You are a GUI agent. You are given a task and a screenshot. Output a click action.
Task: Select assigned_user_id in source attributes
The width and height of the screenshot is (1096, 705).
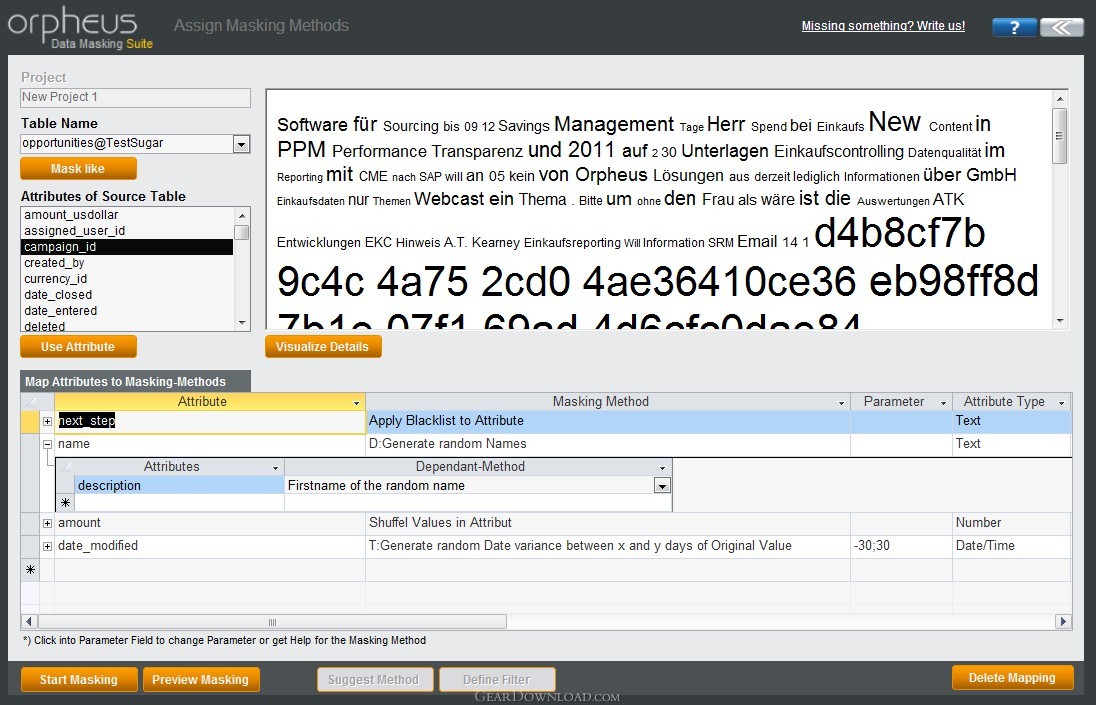[x=127, y=231]
